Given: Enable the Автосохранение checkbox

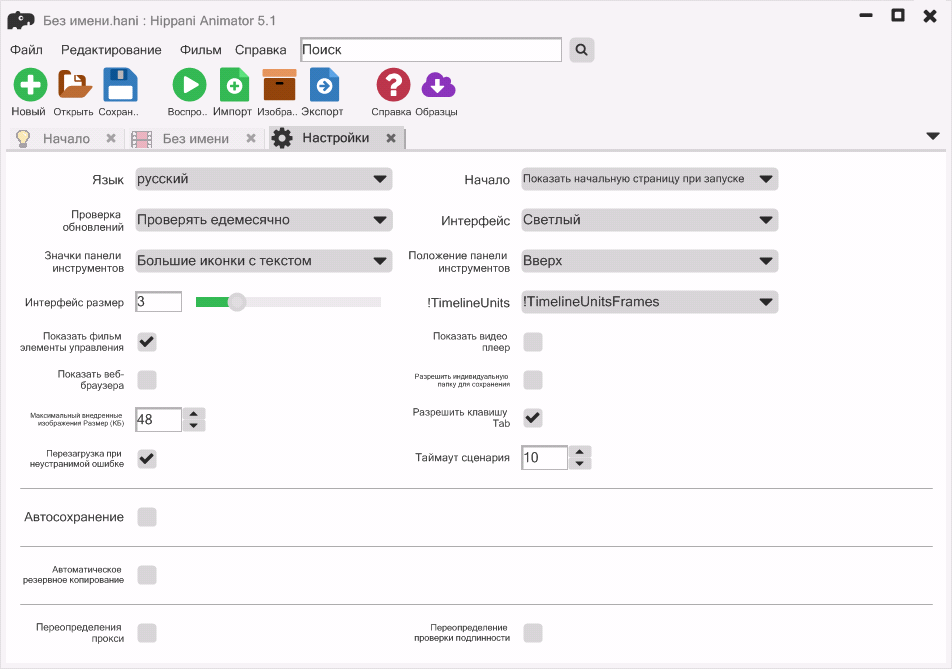Looking at the screenshot, I should (x=147, y=517).
